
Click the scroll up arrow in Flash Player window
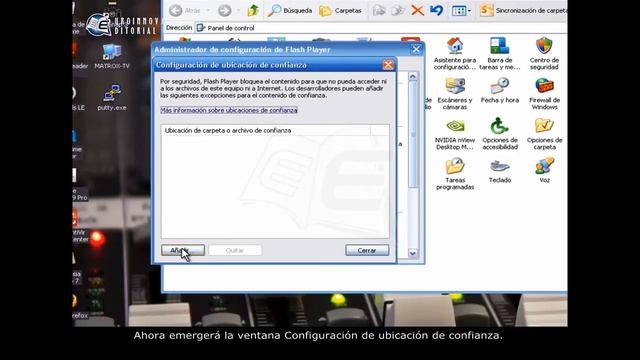(413, 77)
